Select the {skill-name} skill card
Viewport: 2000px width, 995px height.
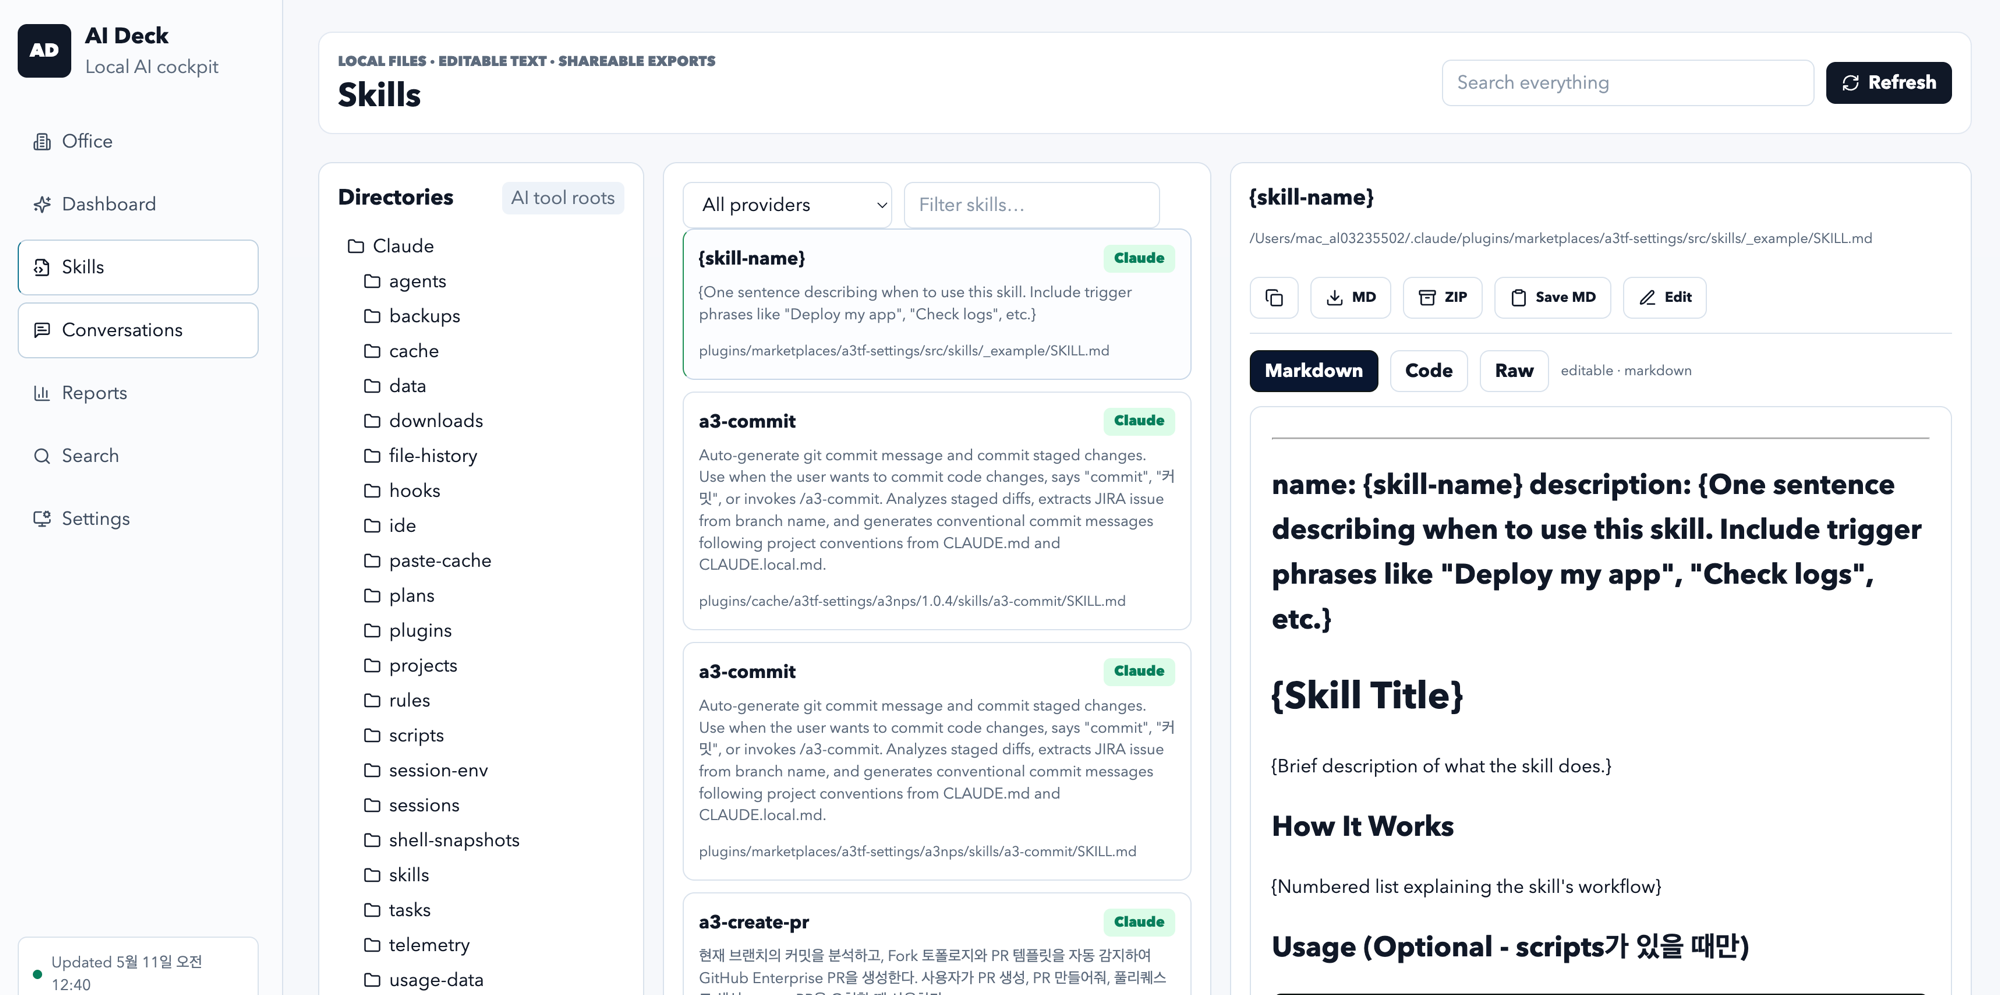click(936, 304)
